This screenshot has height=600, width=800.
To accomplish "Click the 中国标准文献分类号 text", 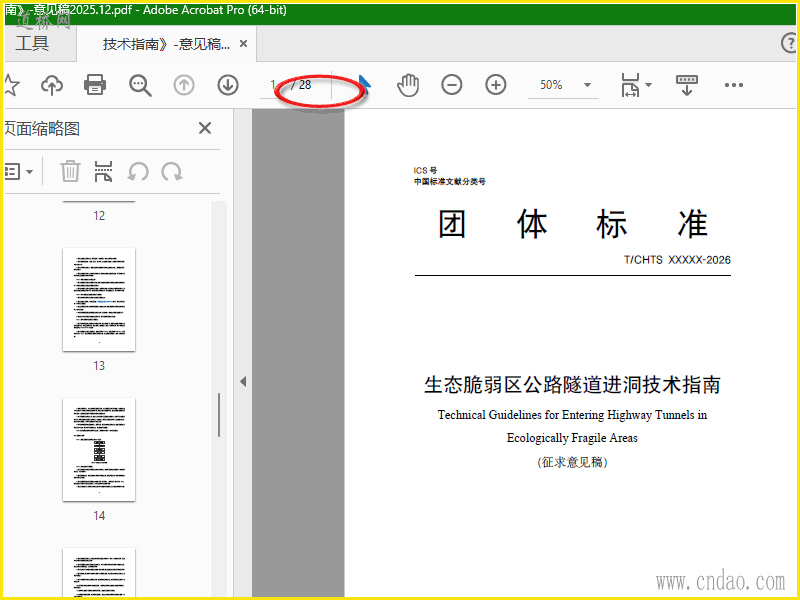I will (x=449, y=182).
